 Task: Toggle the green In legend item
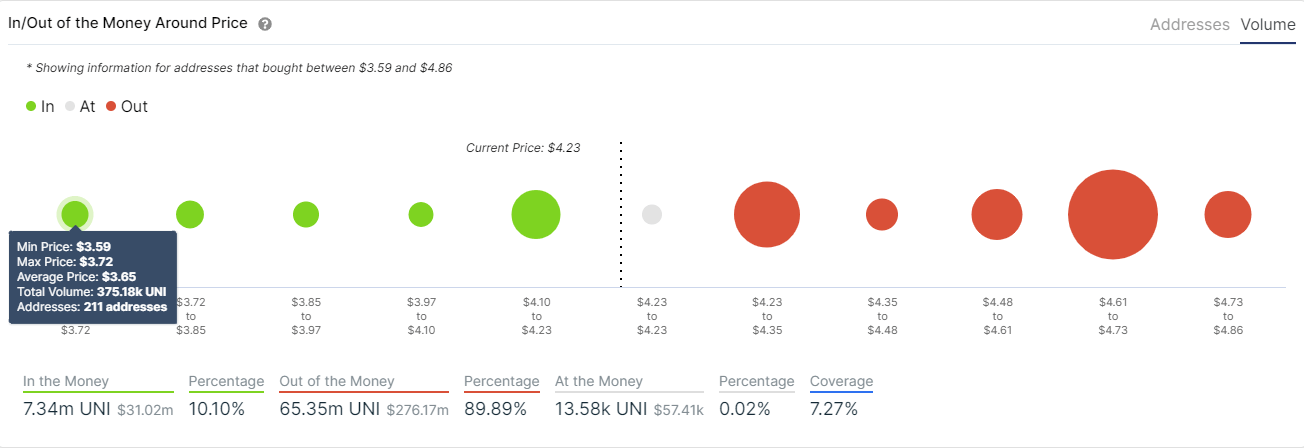[40, 106]
